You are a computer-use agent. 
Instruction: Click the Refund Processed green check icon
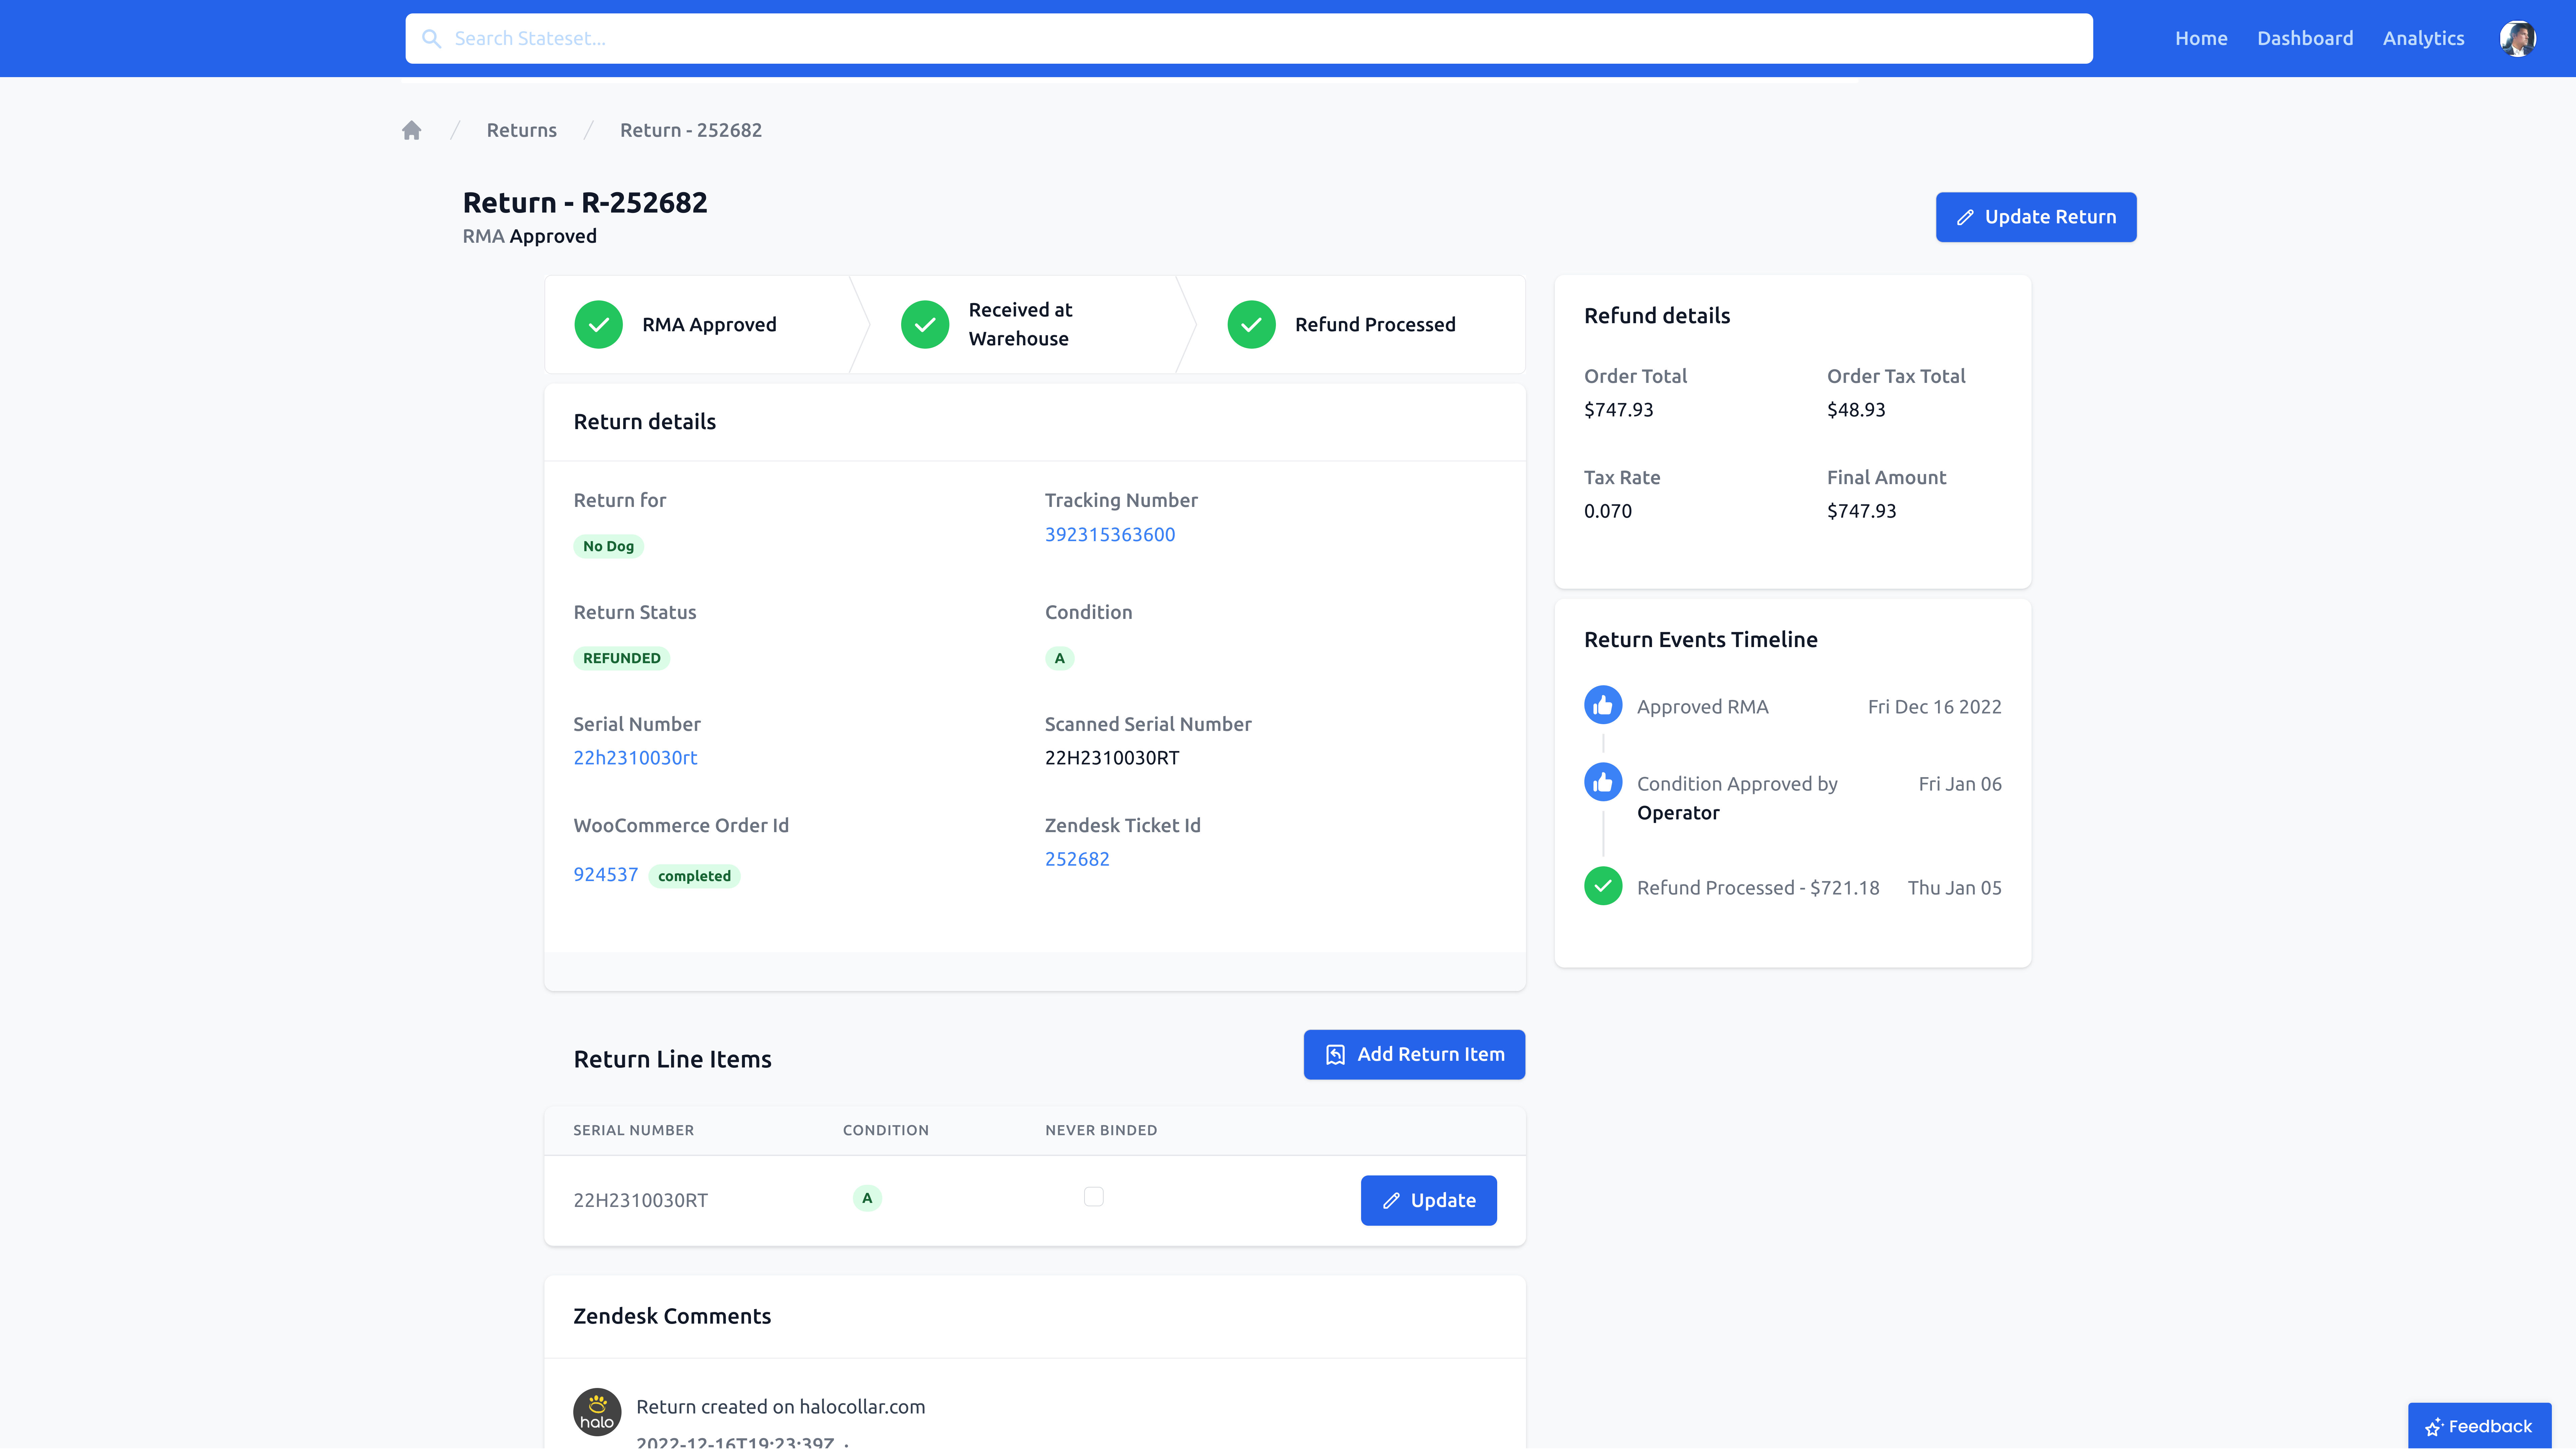pos(1251,324)
